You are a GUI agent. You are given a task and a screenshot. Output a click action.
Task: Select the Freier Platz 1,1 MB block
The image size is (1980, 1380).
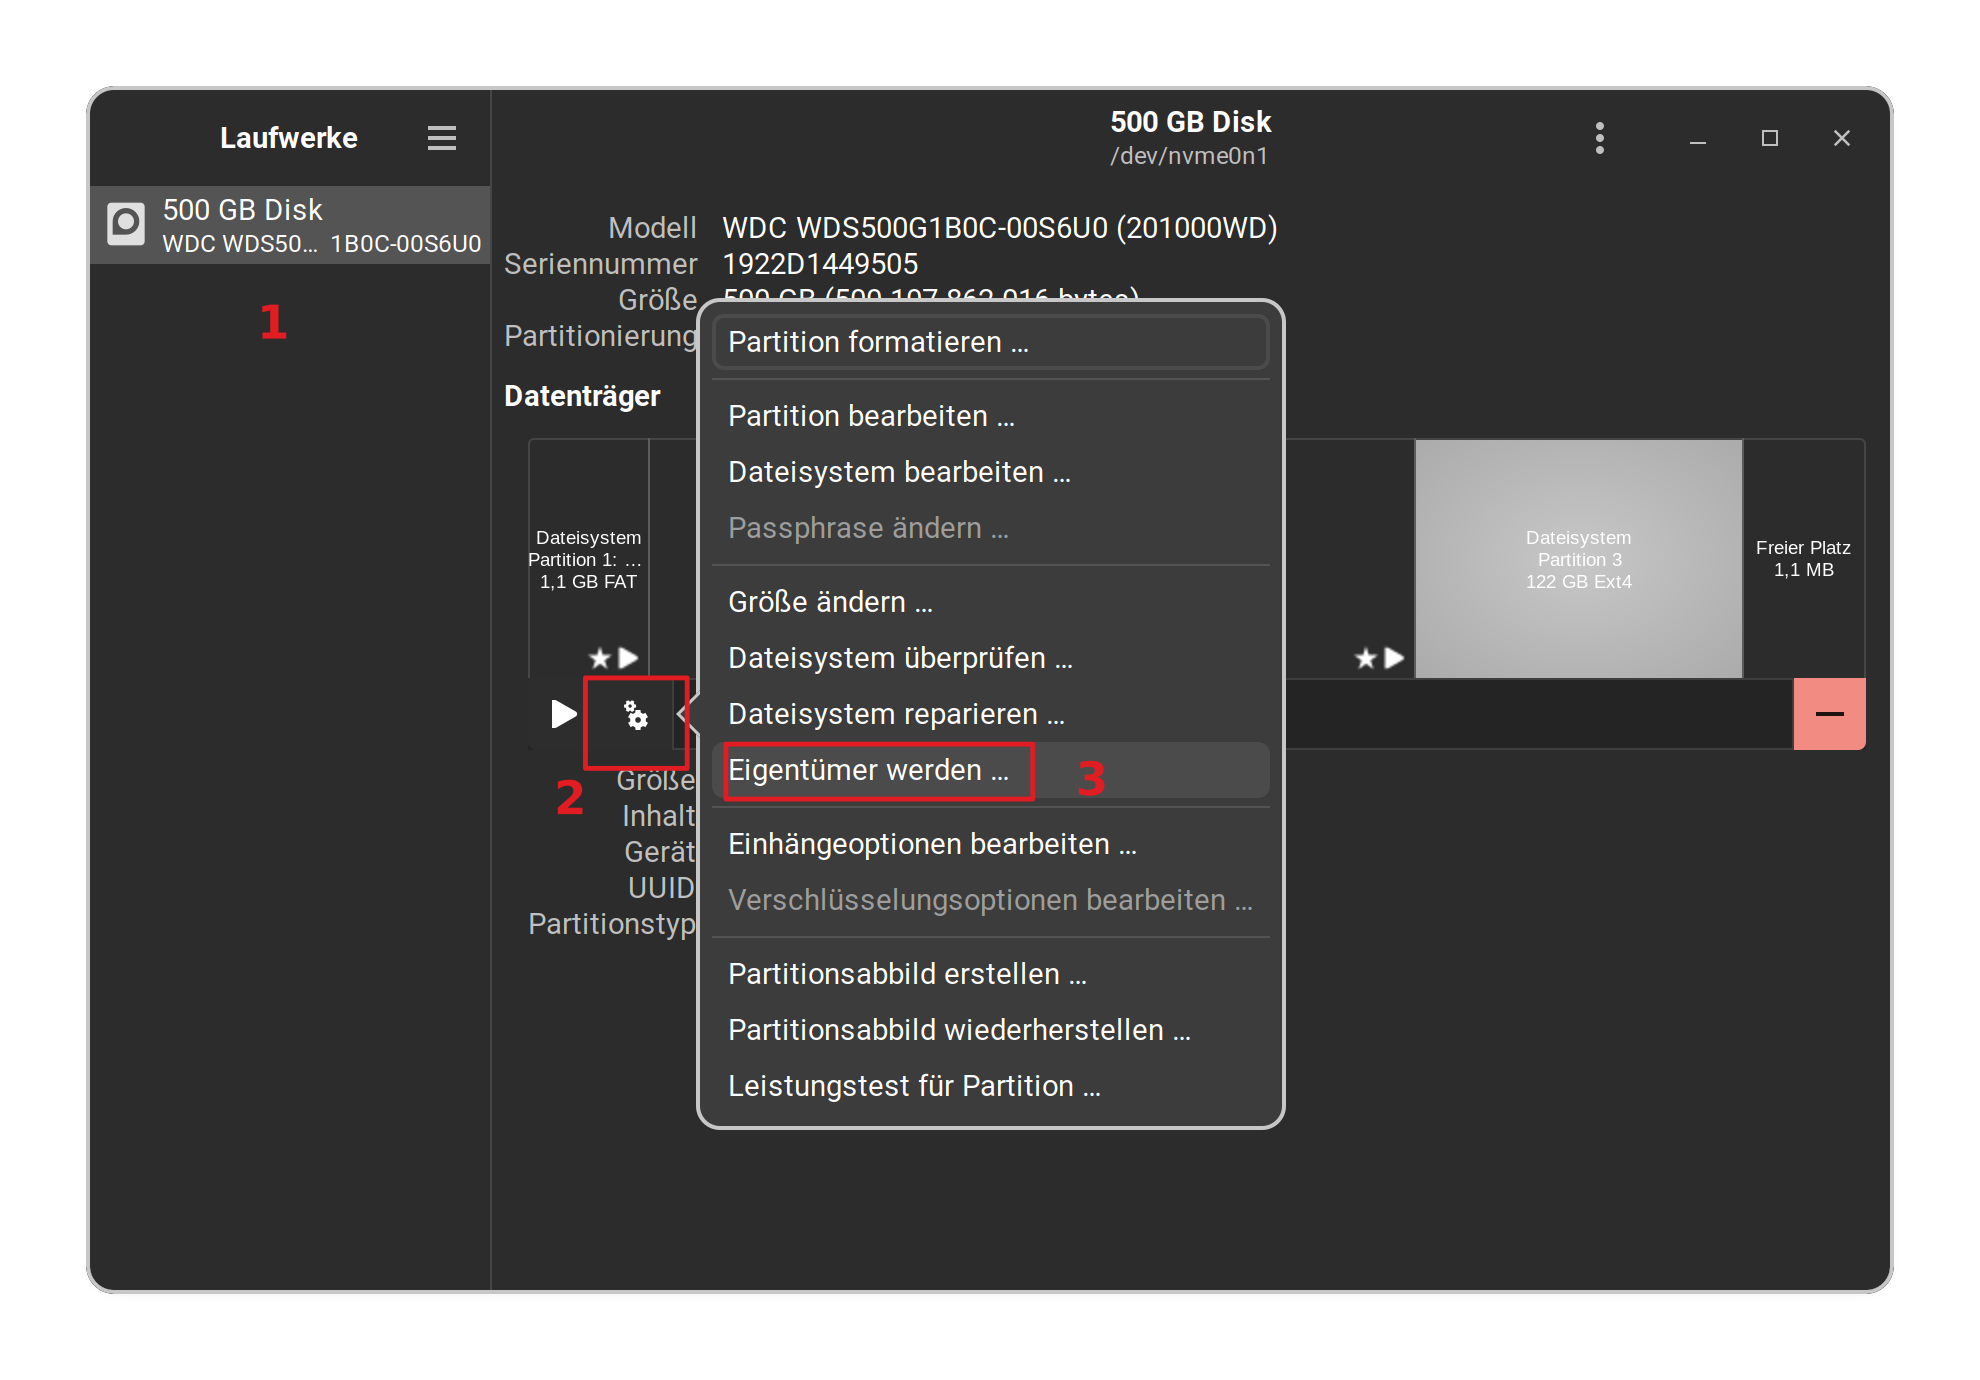pos(1803,558)
